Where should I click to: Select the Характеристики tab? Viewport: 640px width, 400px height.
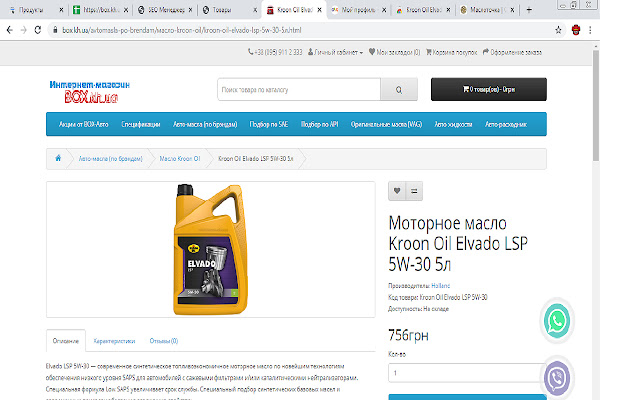point(114,340)
